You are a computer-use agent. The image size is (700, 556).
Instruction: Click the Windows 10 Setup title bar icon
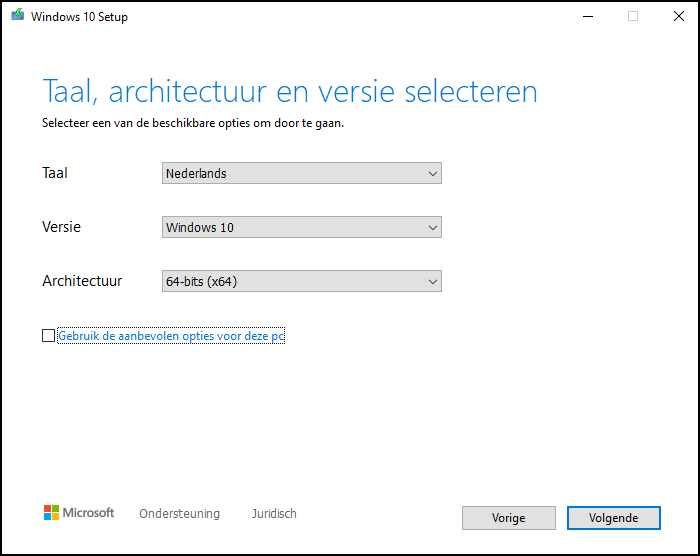point(18,15)
